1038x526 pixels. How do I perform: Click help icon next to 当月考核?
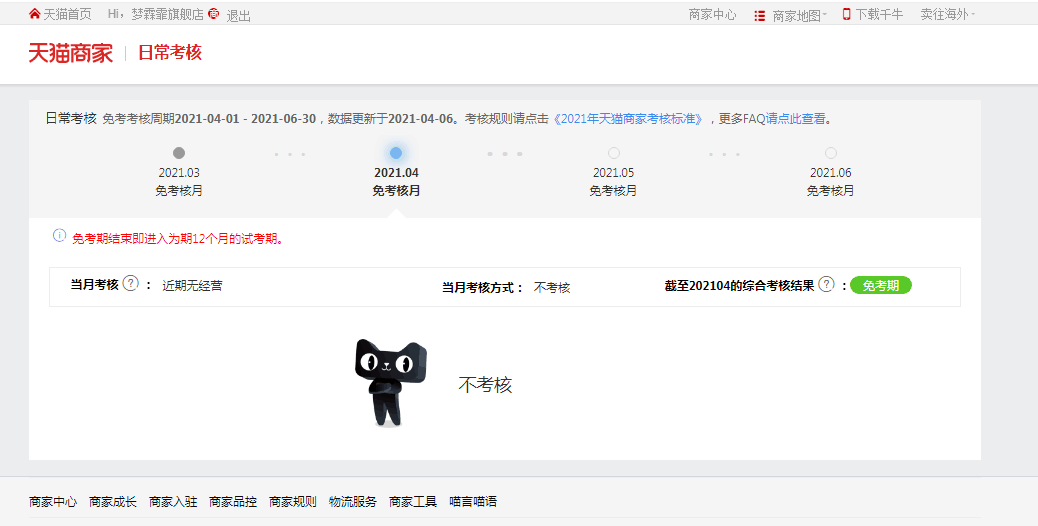[130, 285]
